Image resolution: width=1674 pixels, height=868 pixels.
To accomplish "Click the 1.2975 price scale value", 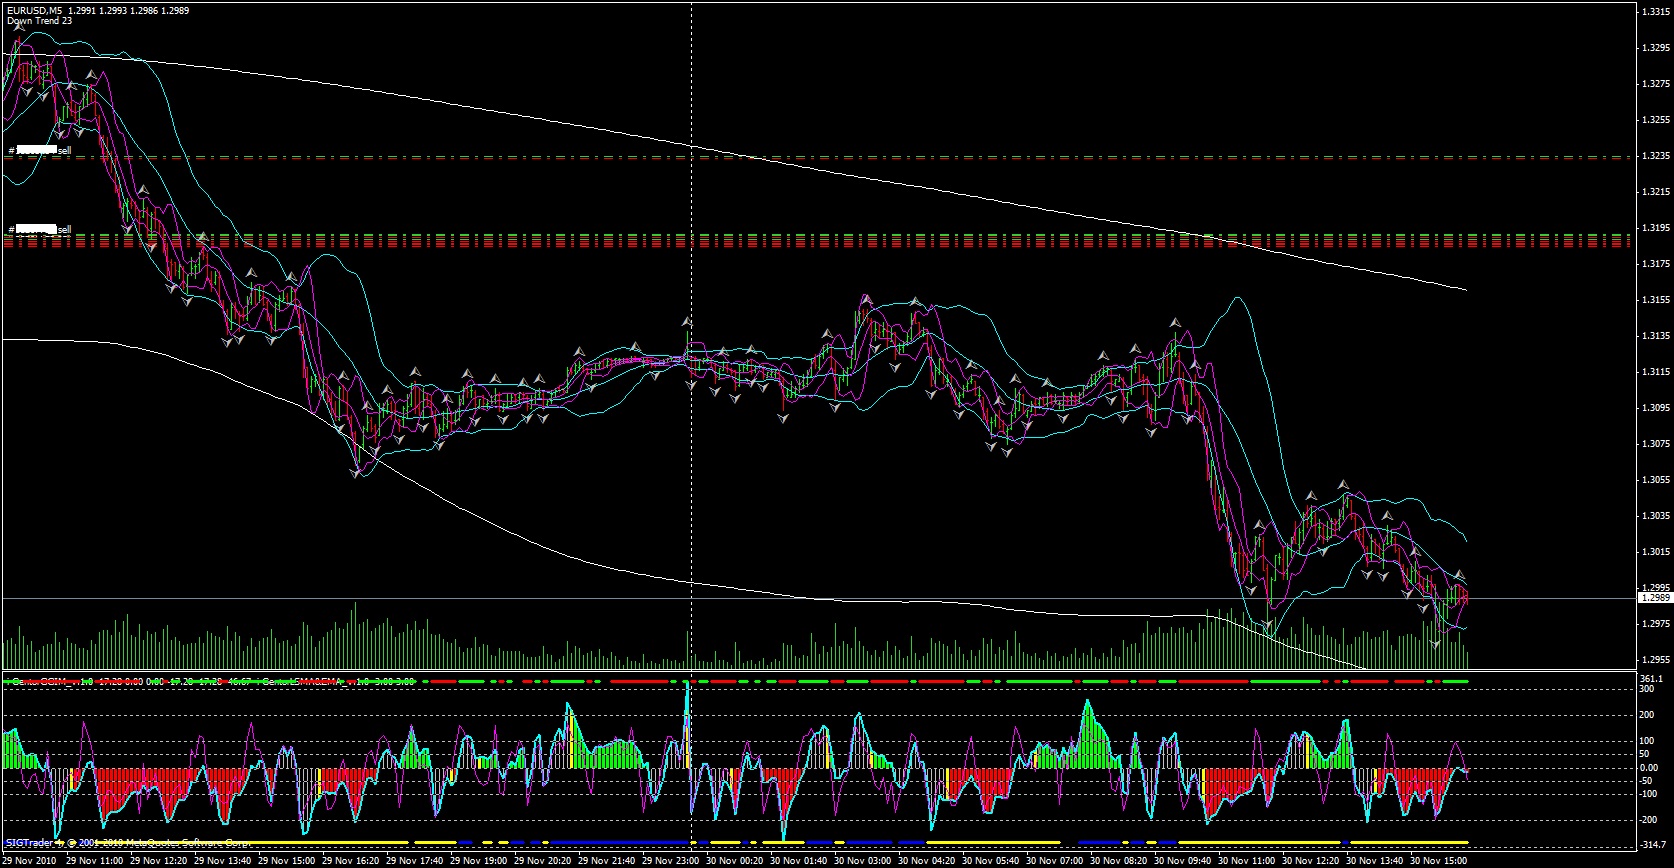I will 1656,624.
